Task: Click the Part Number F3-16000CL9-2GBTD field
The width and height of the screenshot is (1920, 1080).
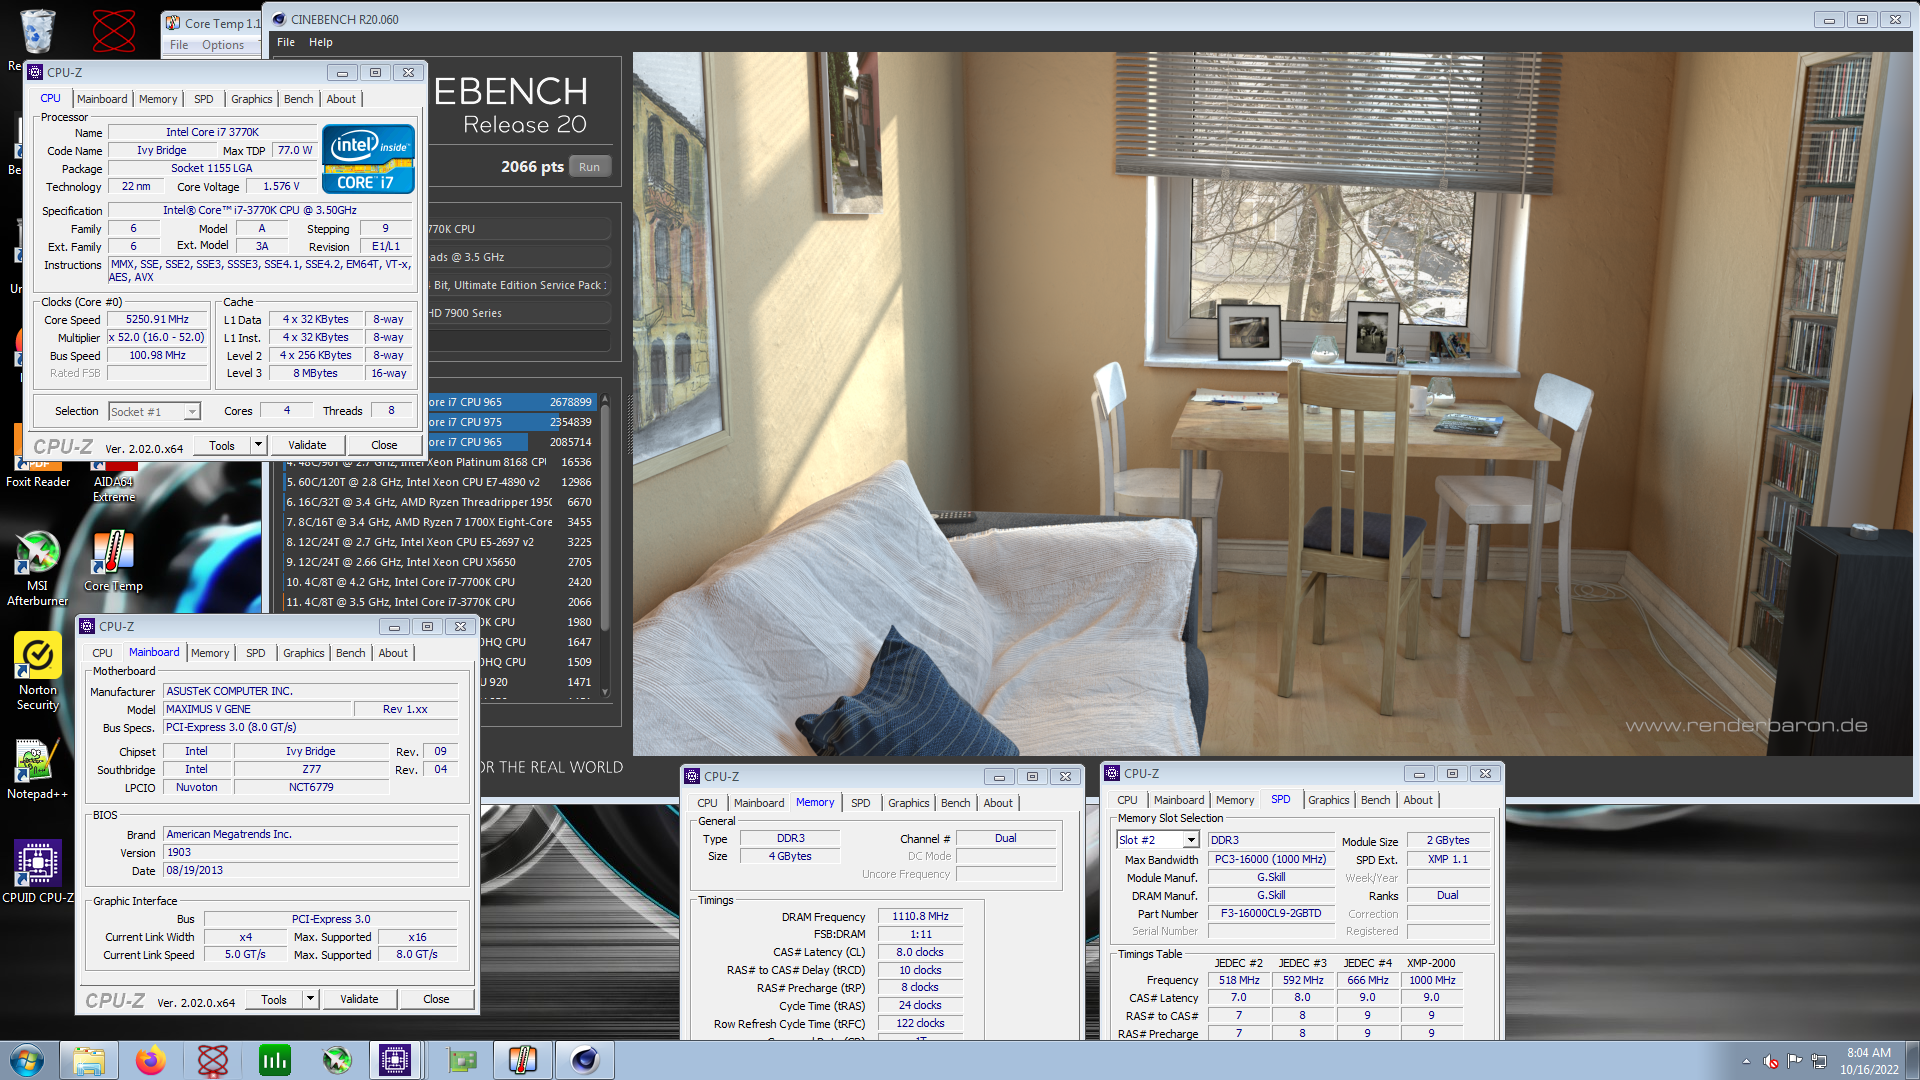Action: (1270, 914)
